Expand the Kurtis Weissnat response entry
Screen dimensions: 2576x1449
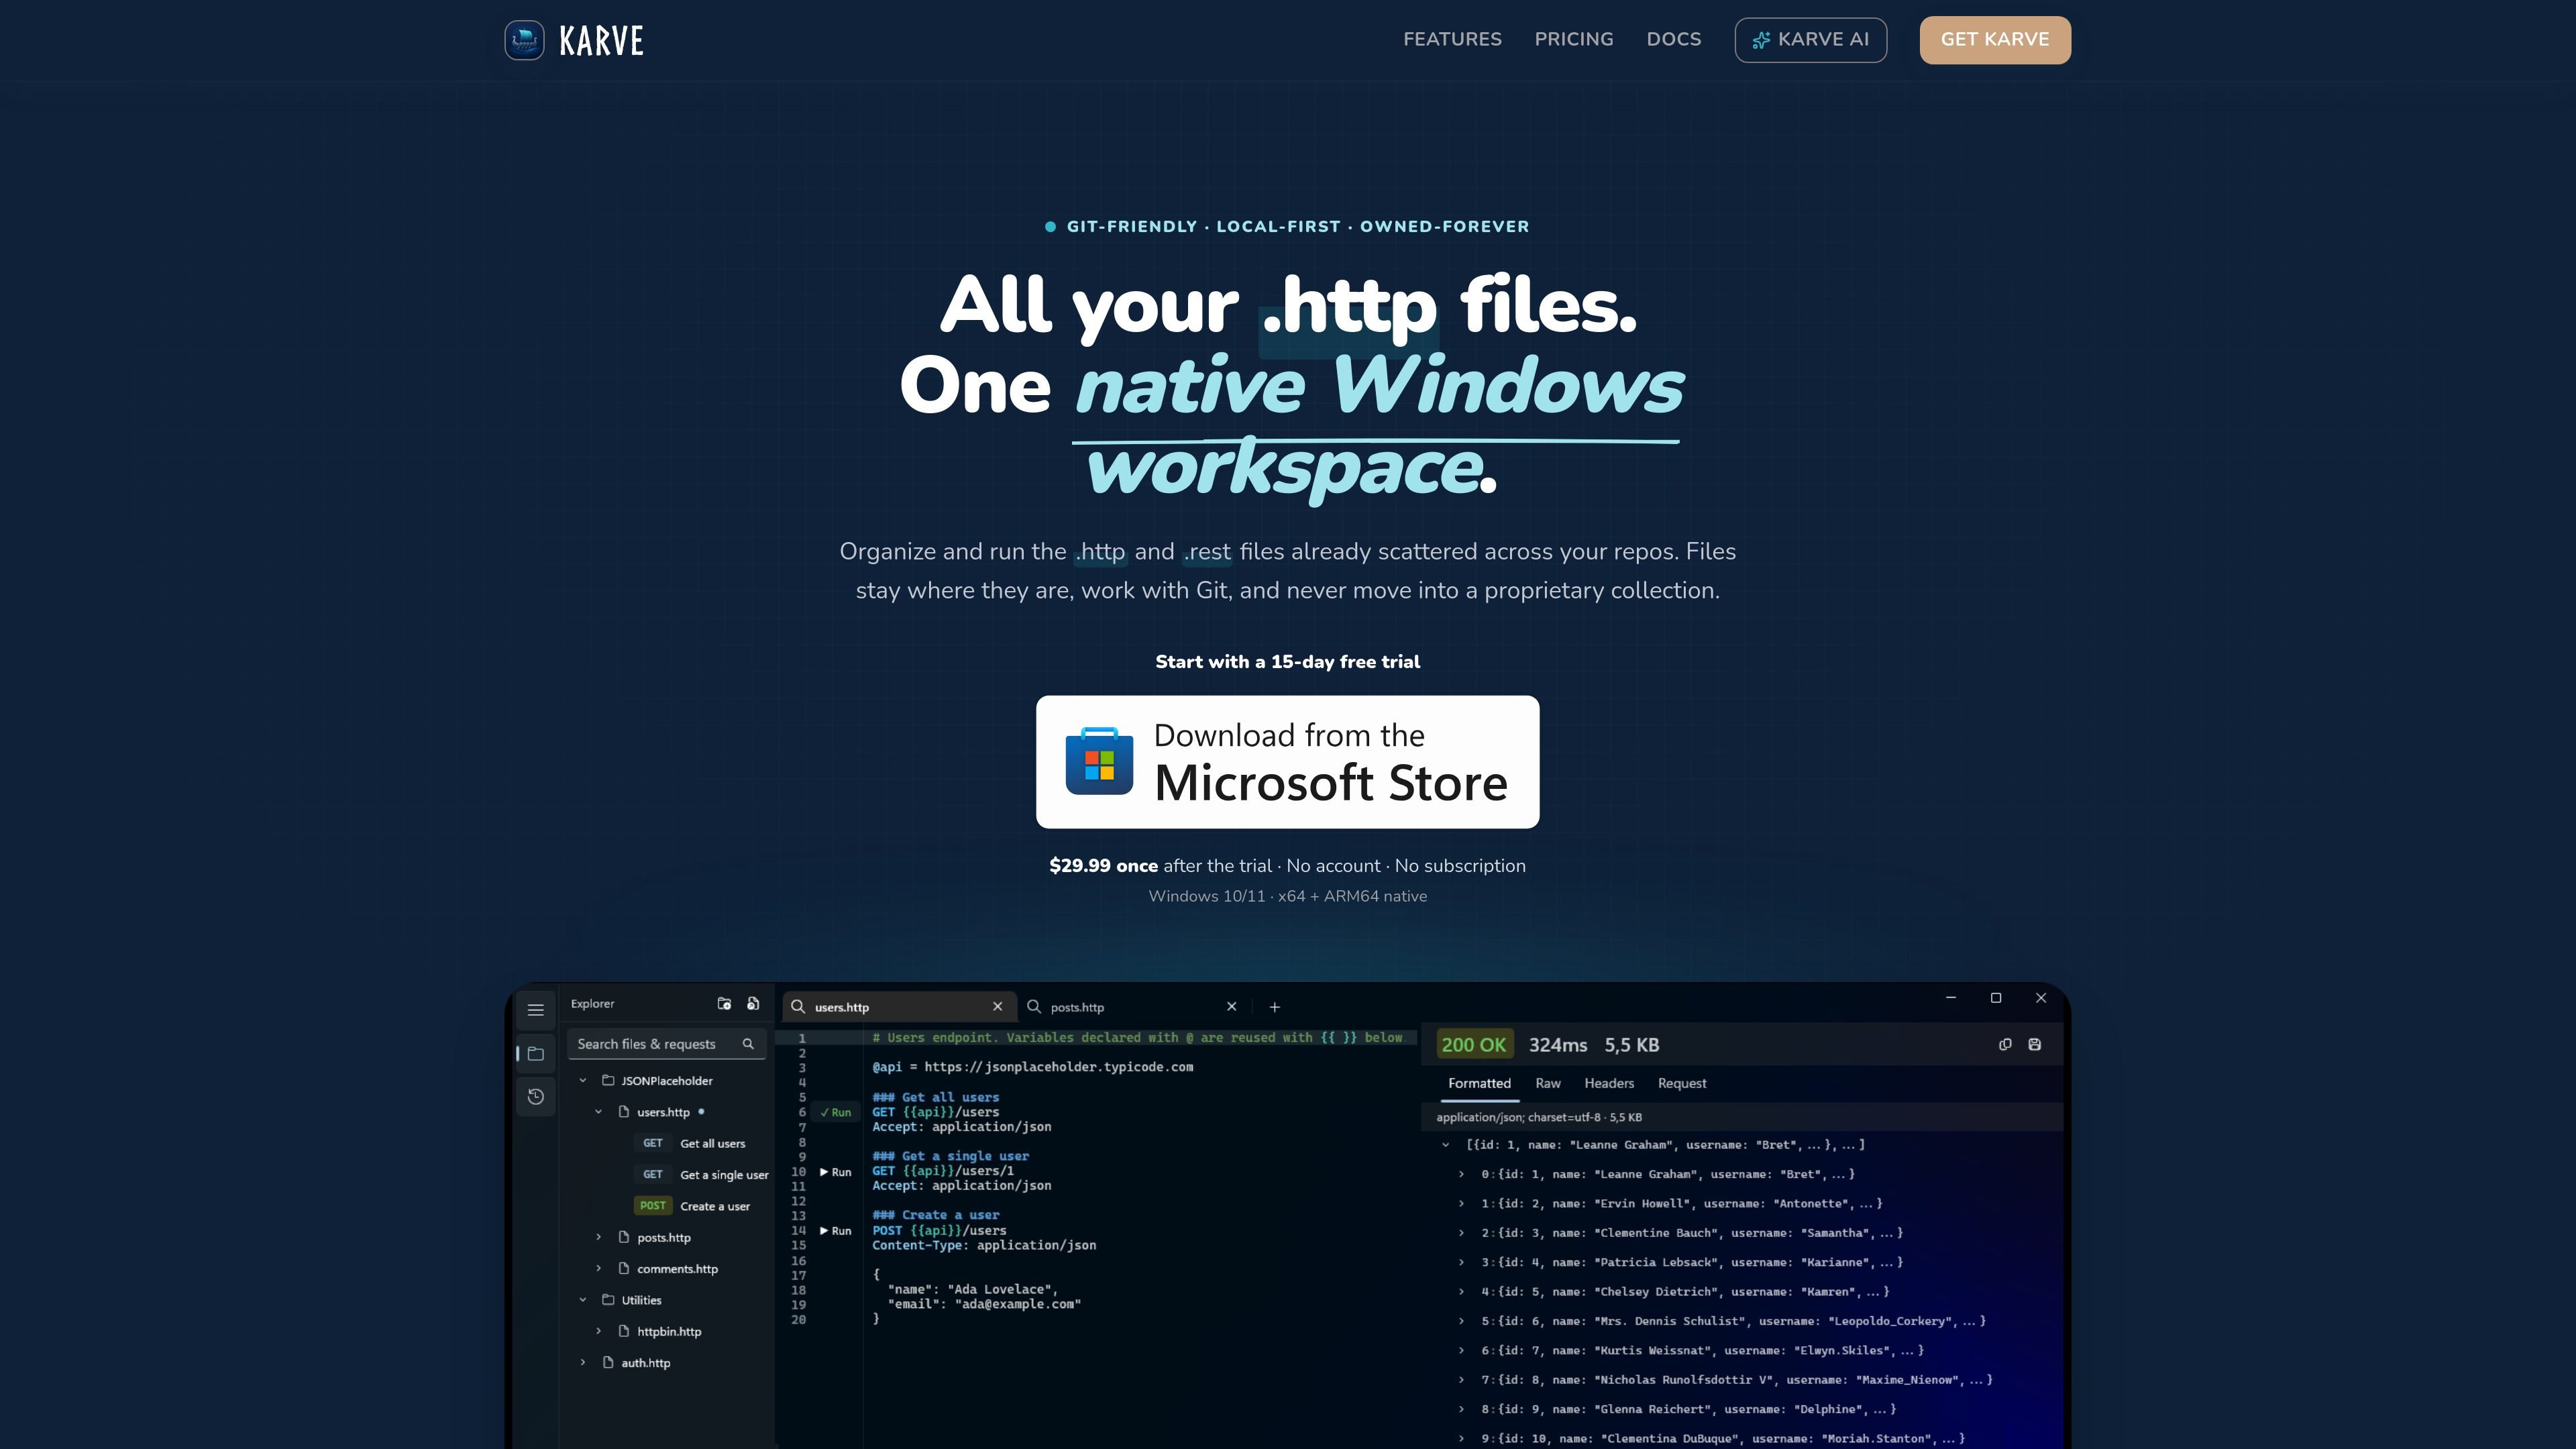click(x=1461, y=1351)
